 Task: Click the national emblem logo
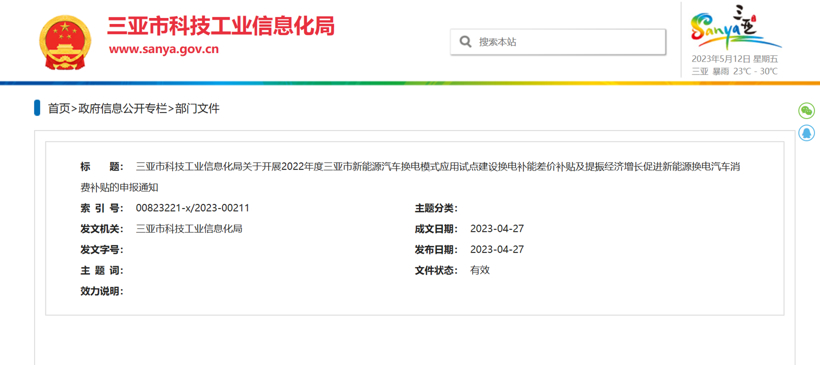[65, 42]
